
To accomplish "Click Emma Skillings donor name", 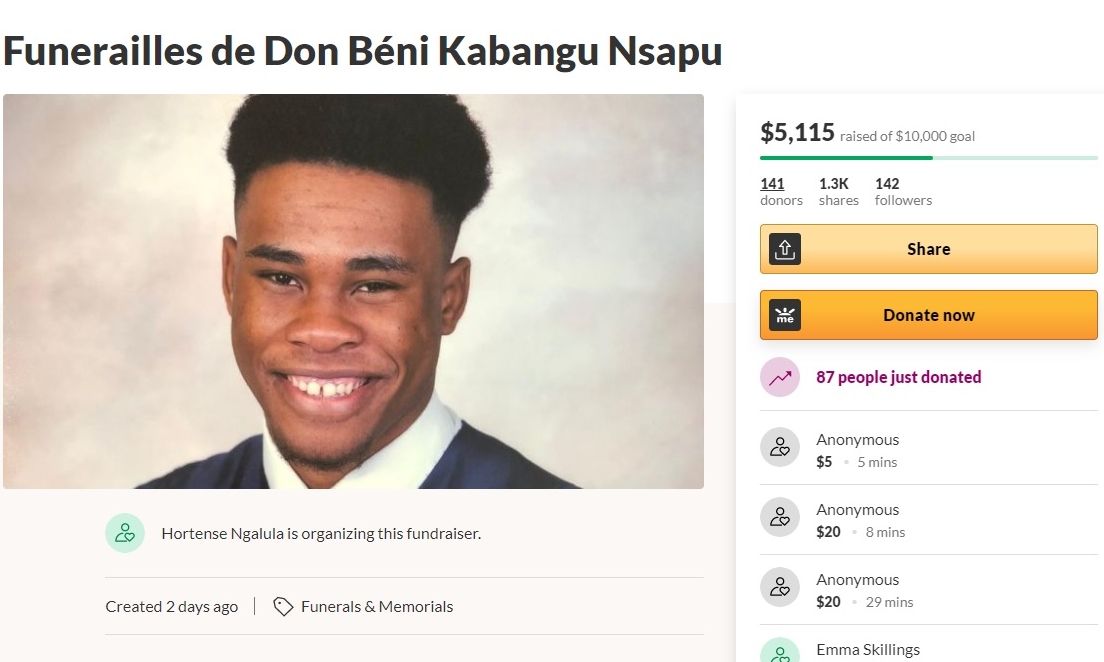I will coord(868,649).
